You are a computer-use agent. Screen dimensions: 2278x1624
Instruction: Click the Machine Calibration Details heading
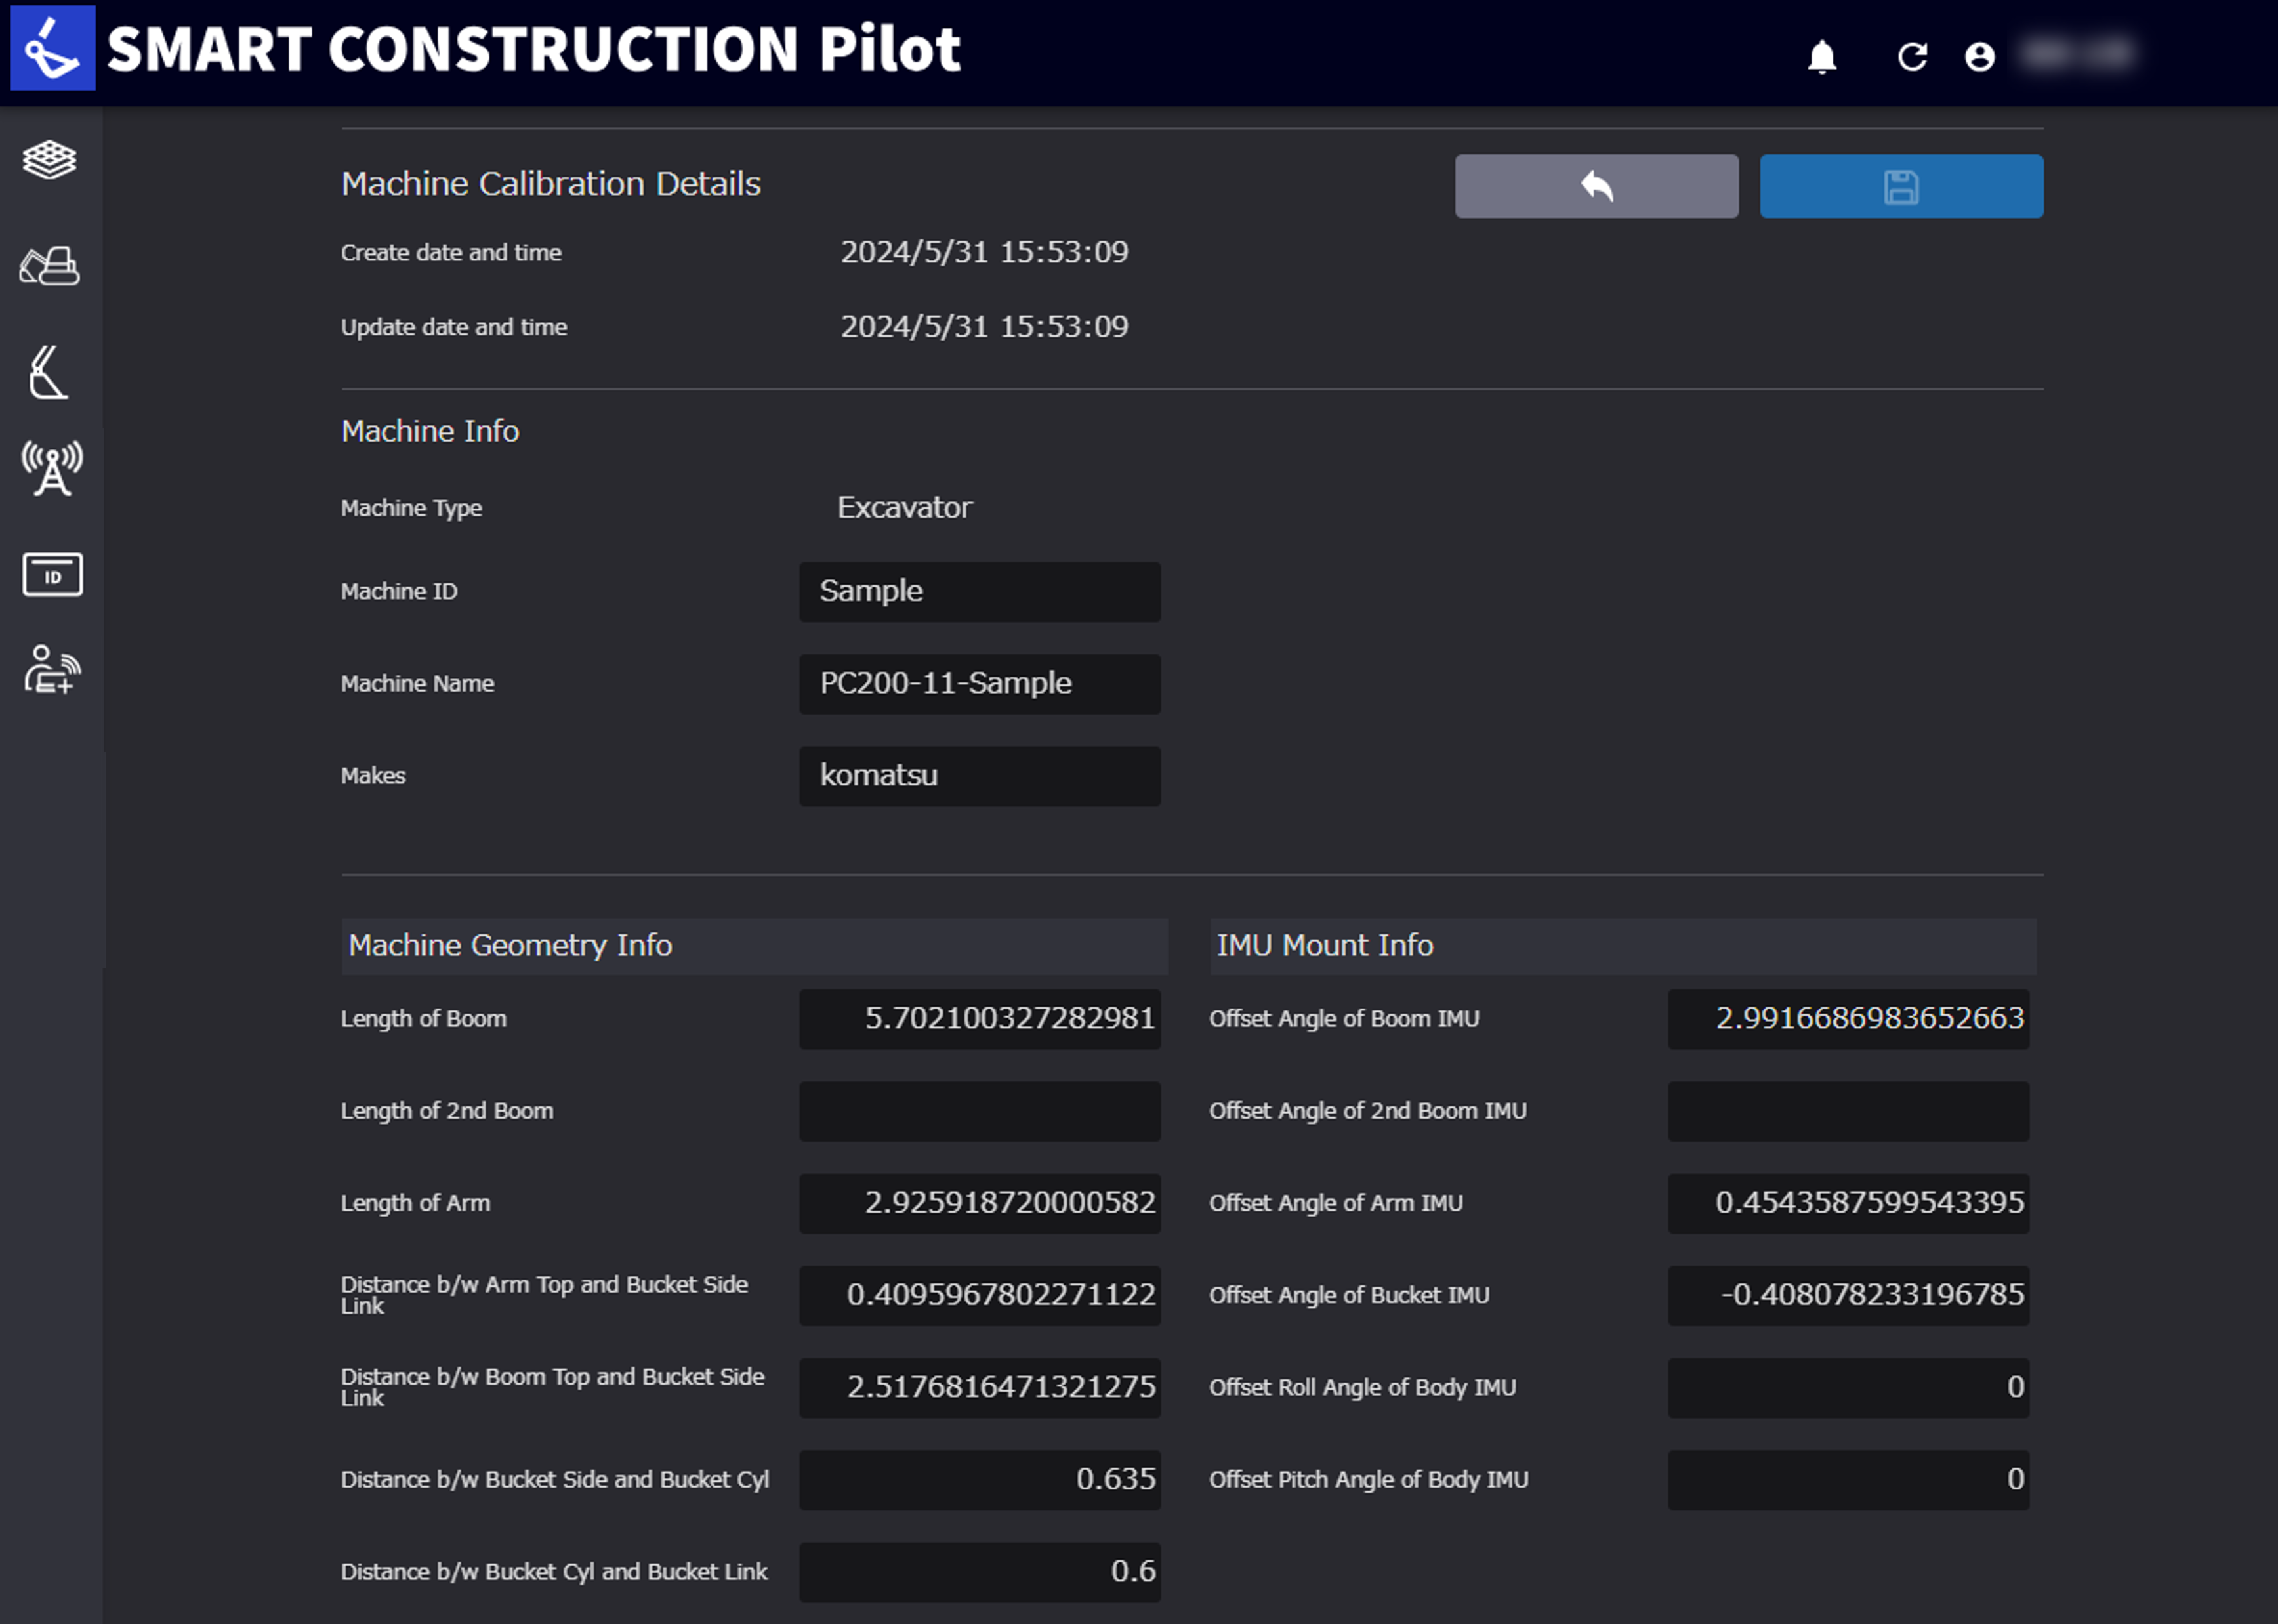(551, 184)
